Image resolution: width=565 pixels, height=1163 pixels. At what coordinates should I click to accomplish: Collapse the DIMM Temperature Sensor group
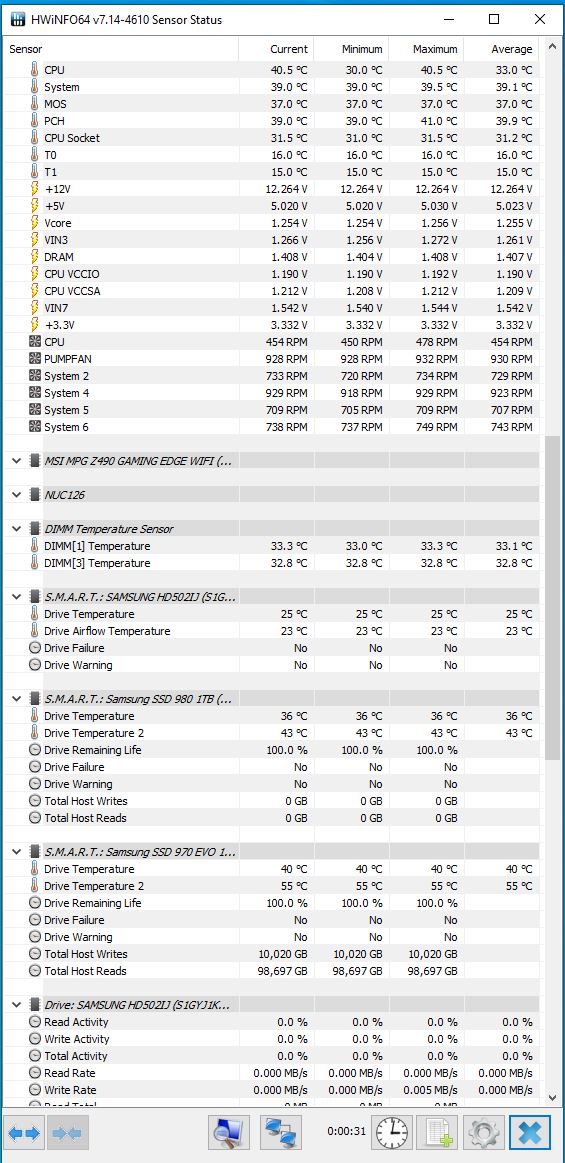(x=16, y=529)
